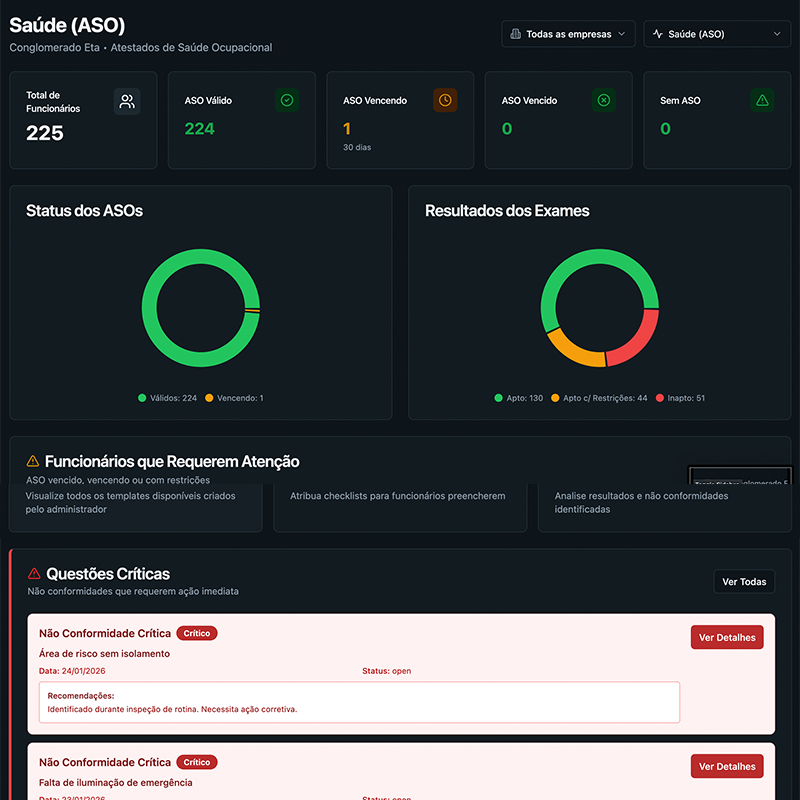
Task: Open Ver Detalhes for Falta de iluminação de emergência
Action: [727, 766]
